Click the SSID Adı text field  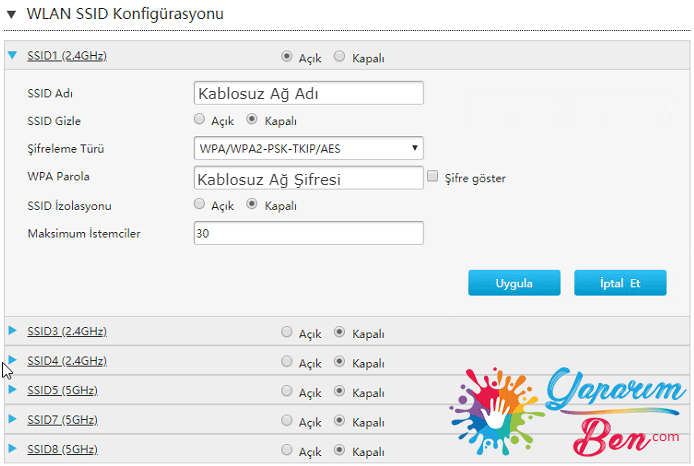[x=308, y=93]
